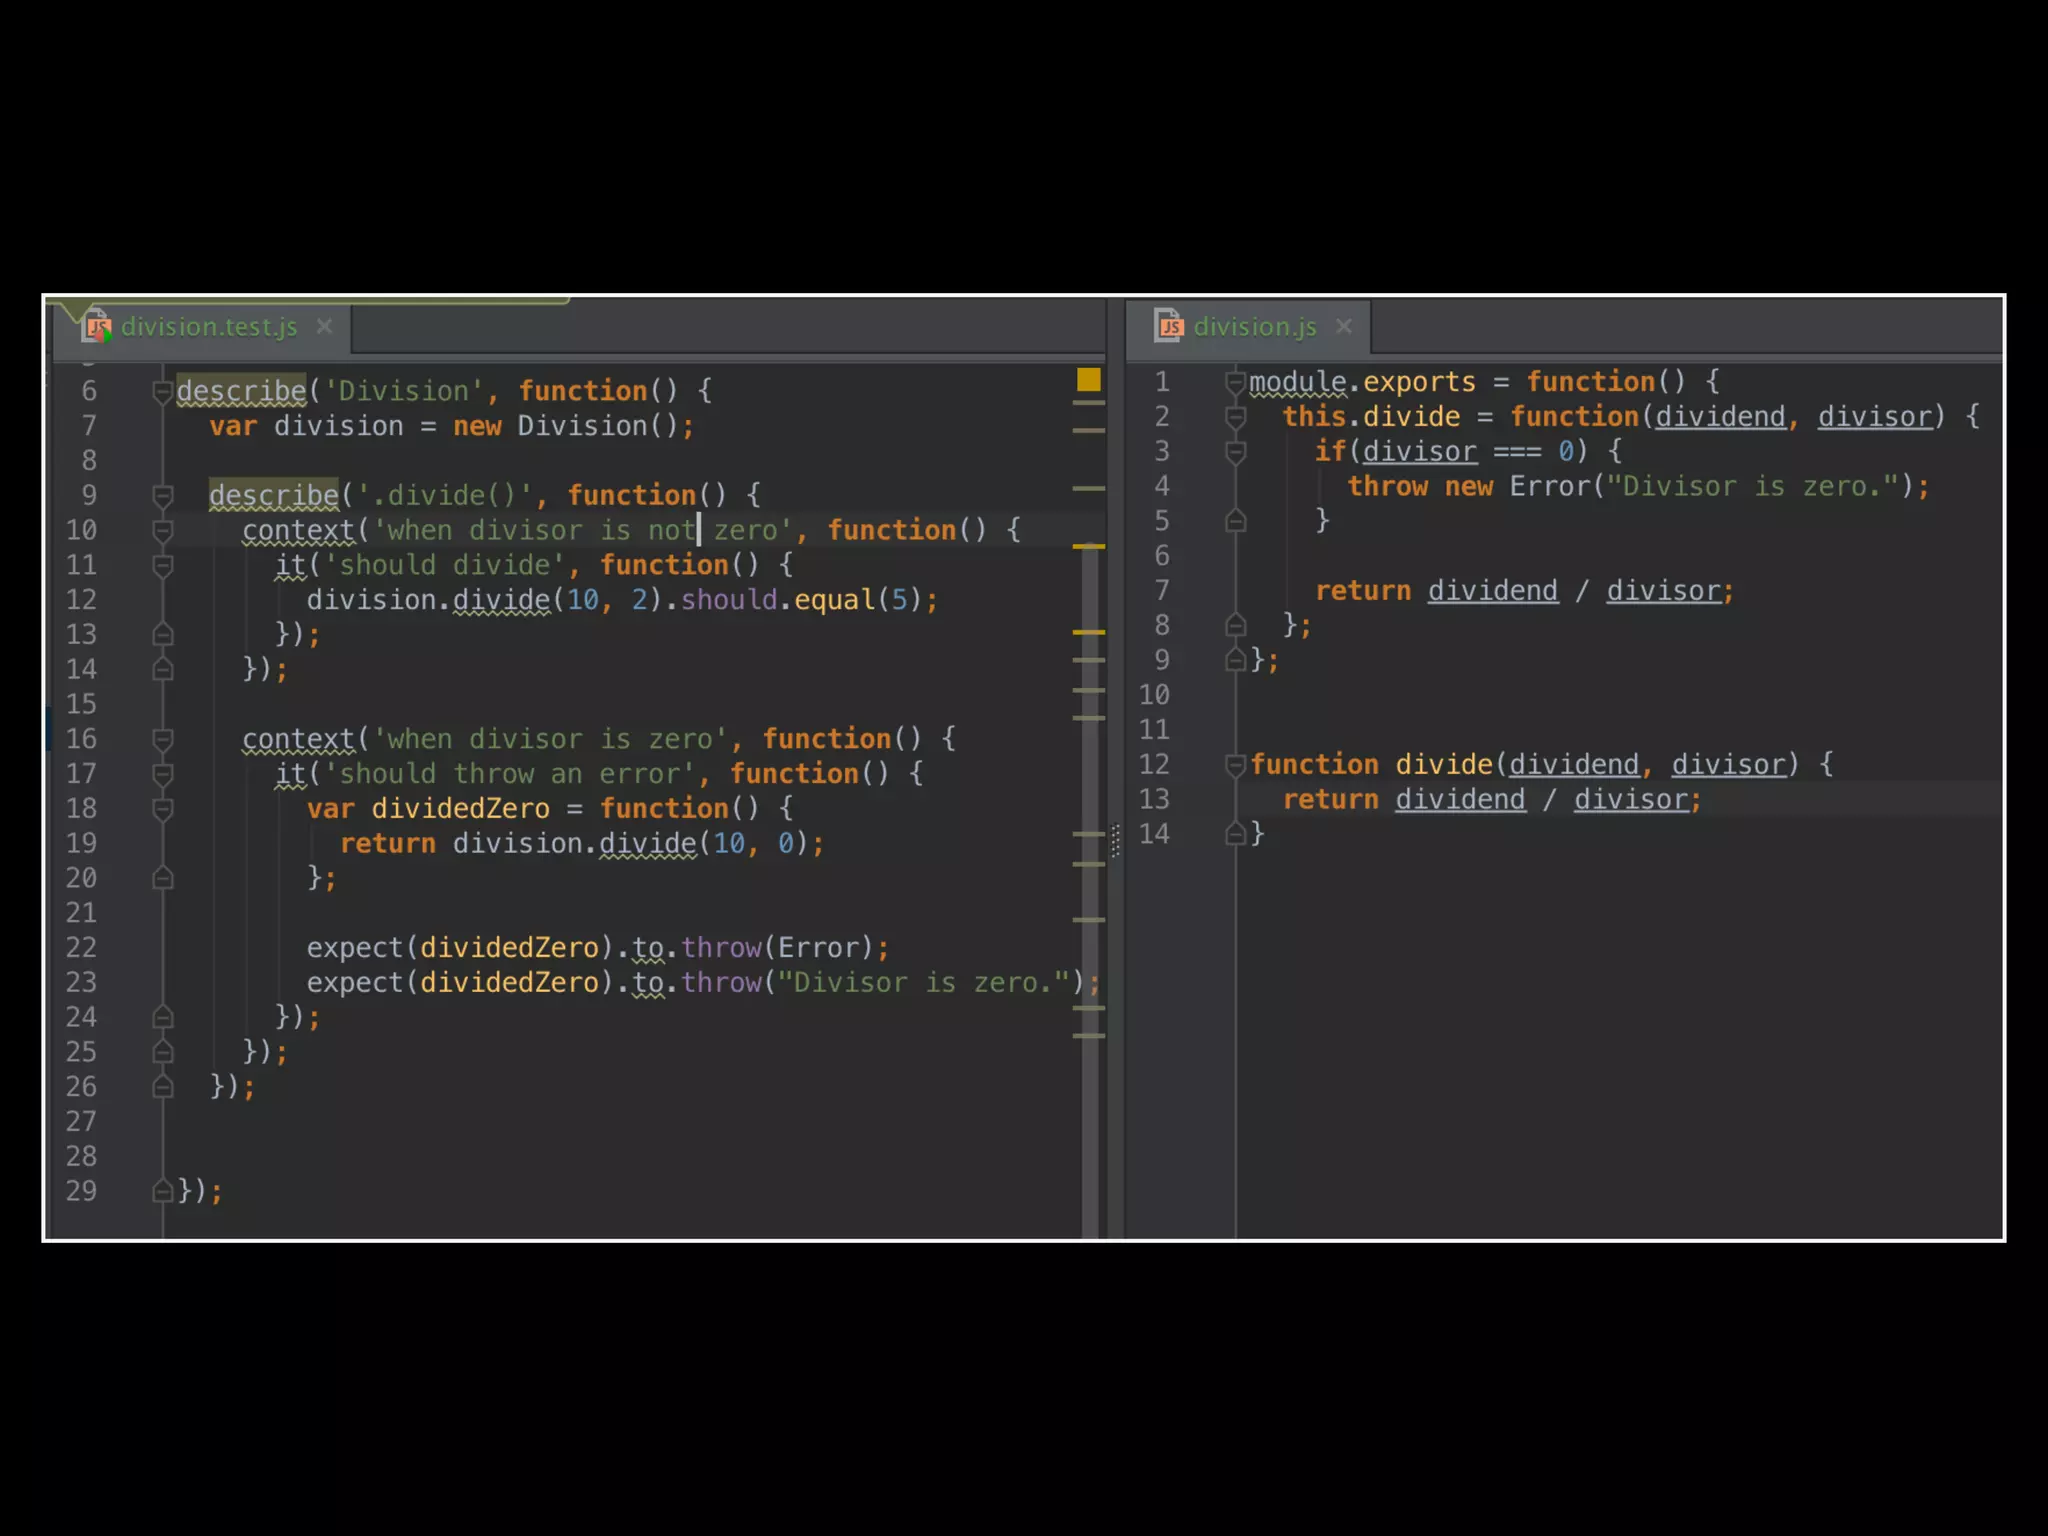This screenshot has height=1536, width=2048.
Task: Click the splitter handle between editors
Action: (1115, 840)
